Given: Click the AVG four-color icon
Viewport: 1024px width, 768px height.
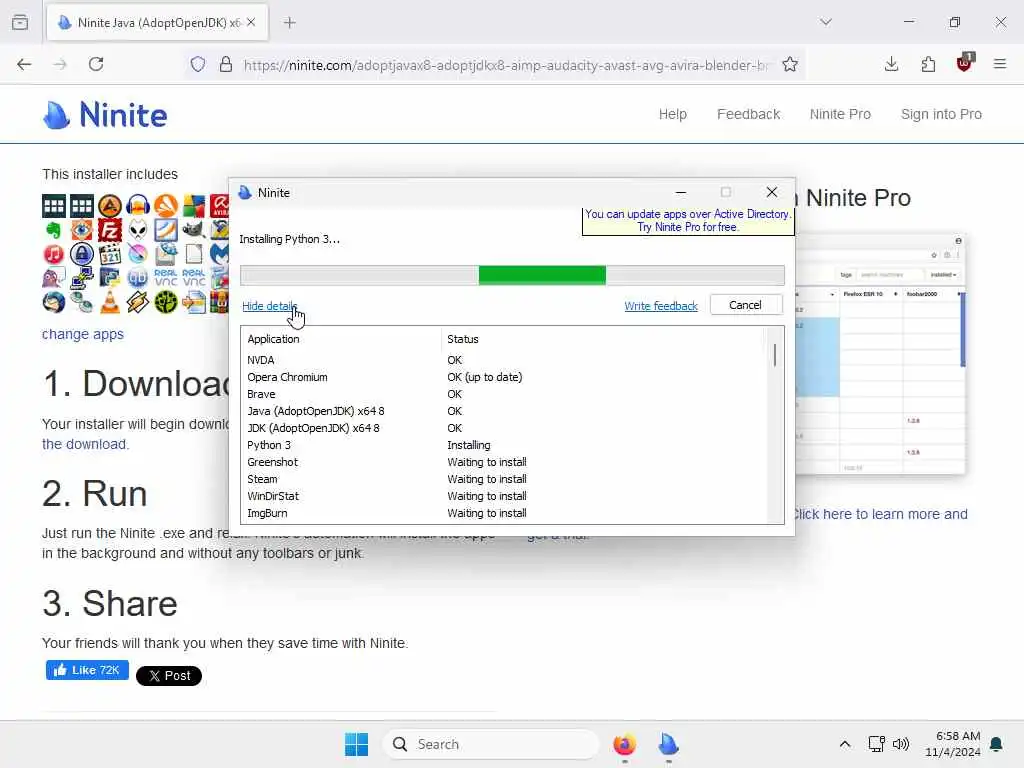Looking at the screenshot, I should tap(194, 206).
